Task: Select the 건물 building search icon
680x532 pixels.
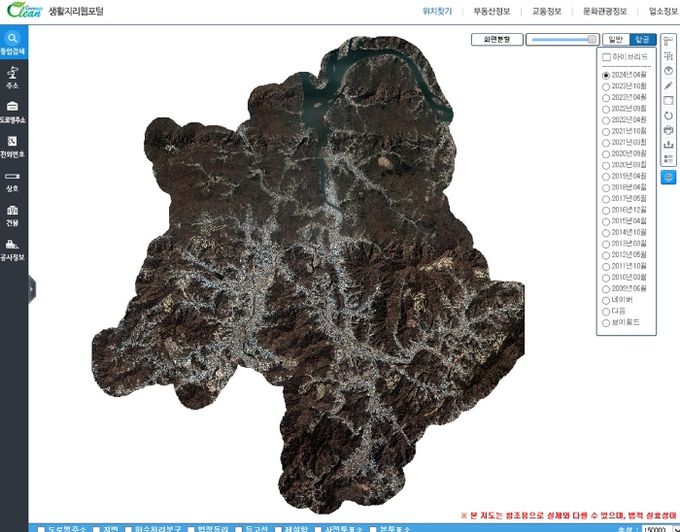Action: pos(13,215)
